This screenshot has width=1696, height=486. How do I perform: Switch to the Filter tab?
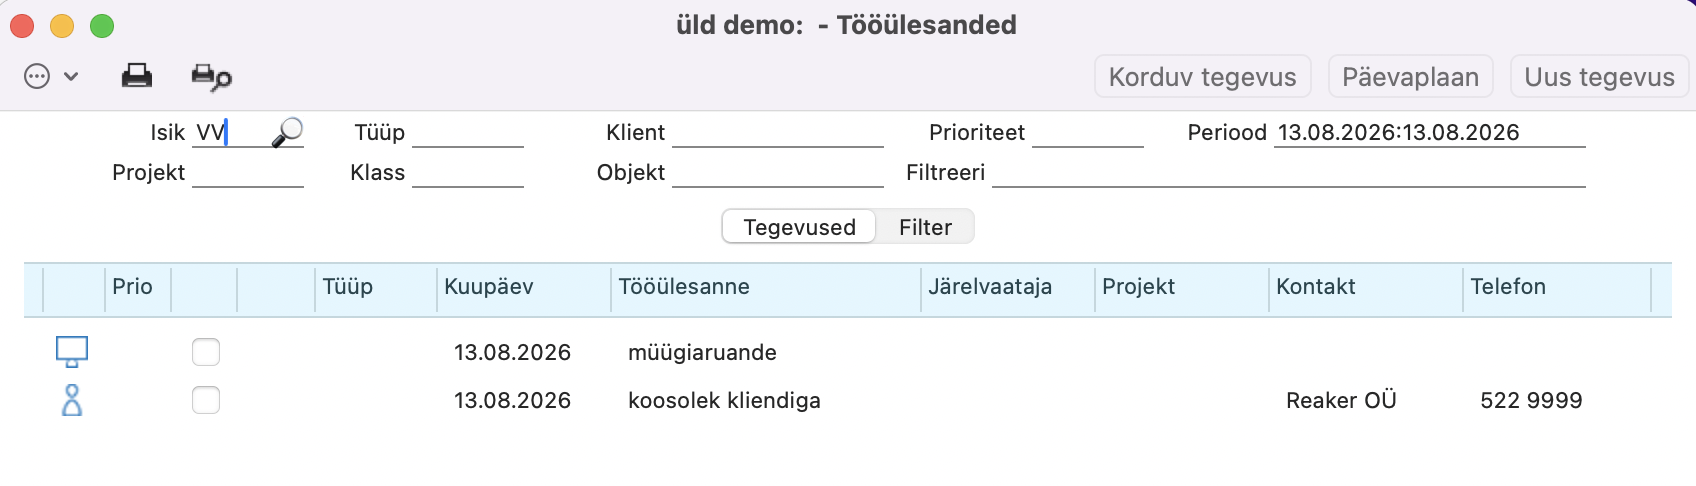(925, 227)
